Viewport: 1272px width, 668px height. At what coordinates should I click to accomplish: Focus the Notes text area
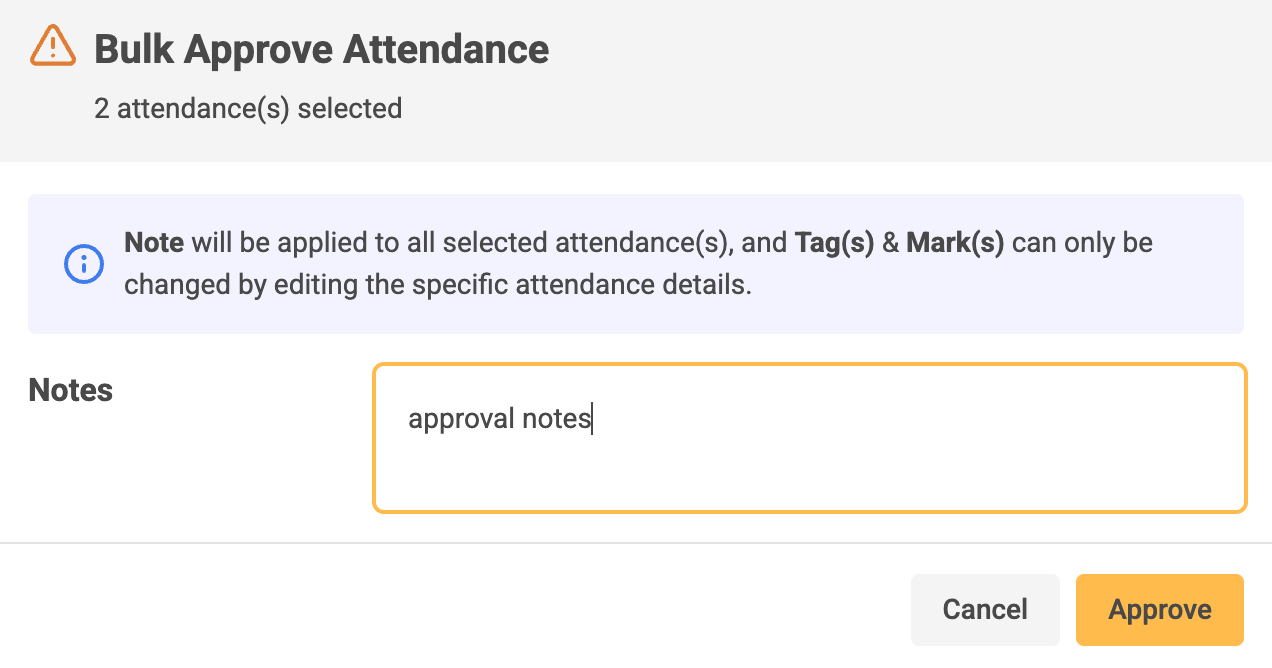(810, 438)
